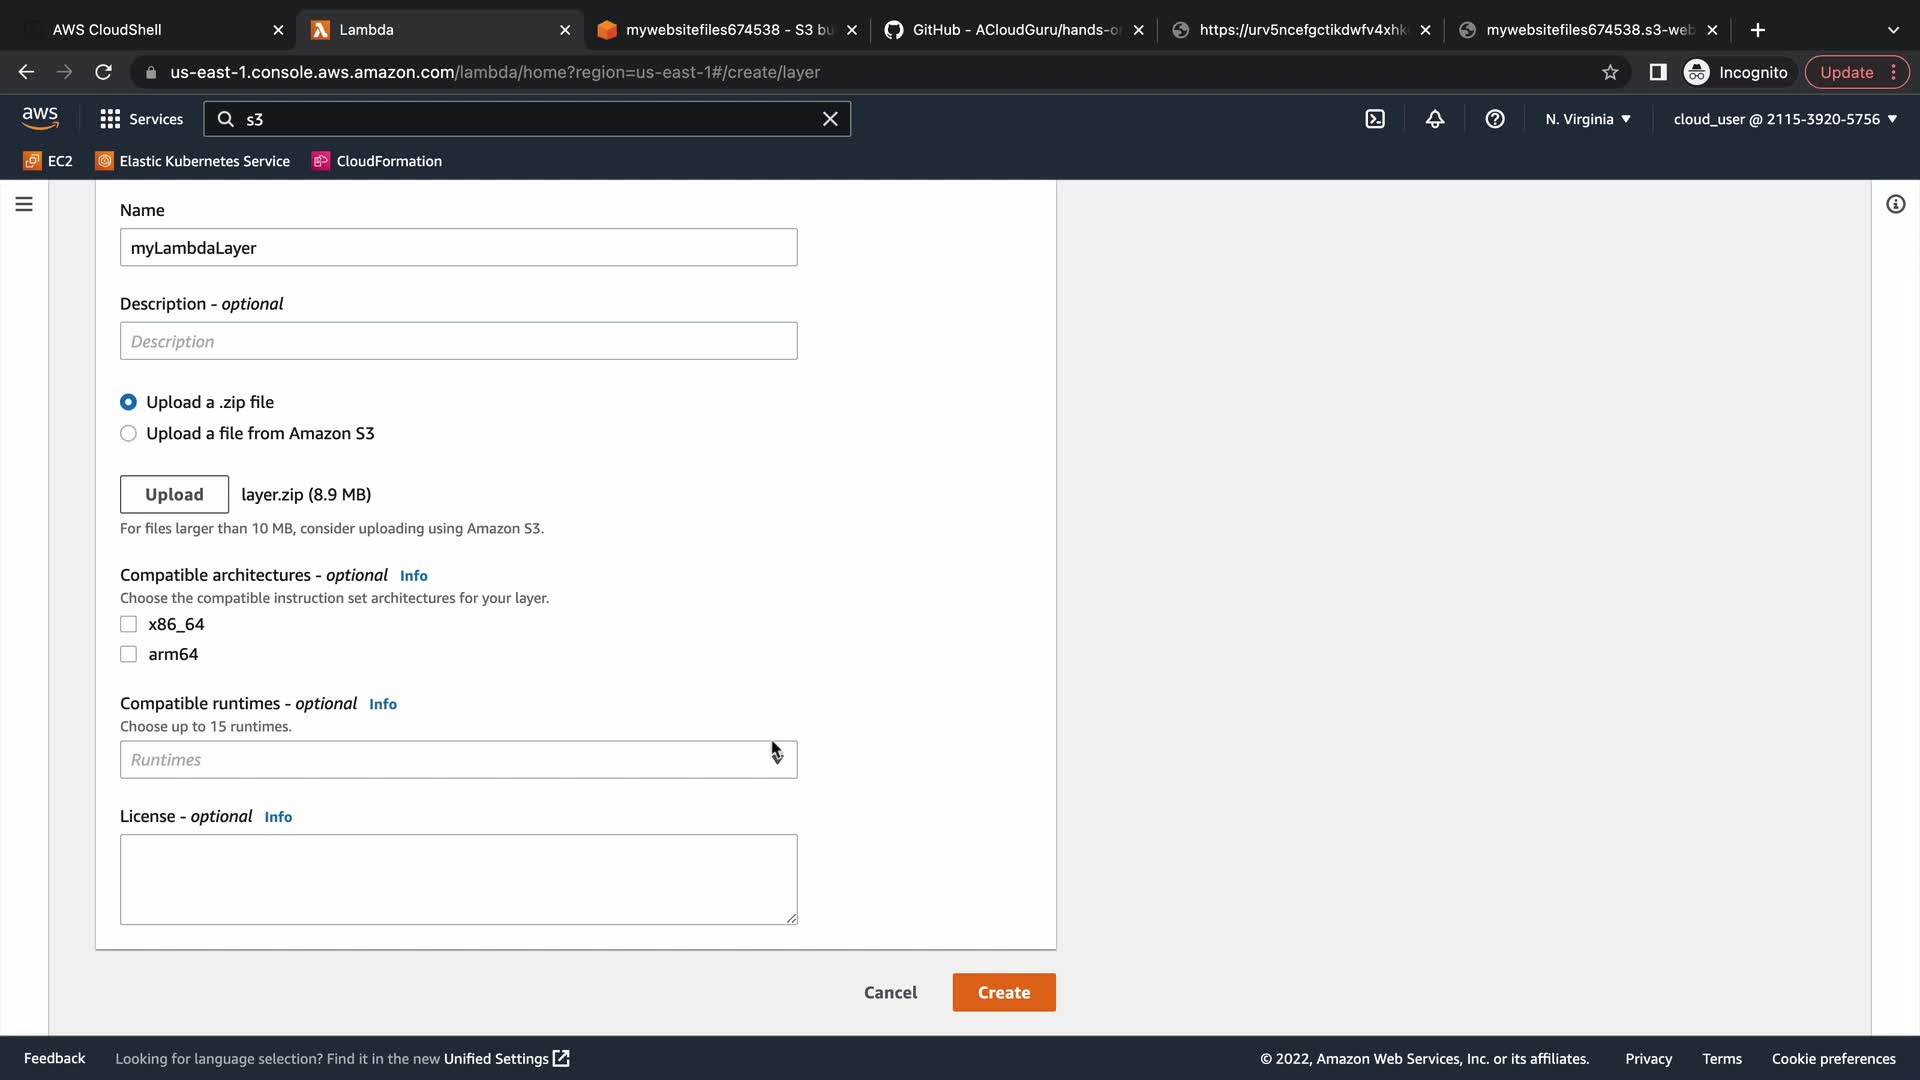This screenshot has height=1080, width=1920.
Task: Click the orange Create button
Action: [x=1003, y=992]
